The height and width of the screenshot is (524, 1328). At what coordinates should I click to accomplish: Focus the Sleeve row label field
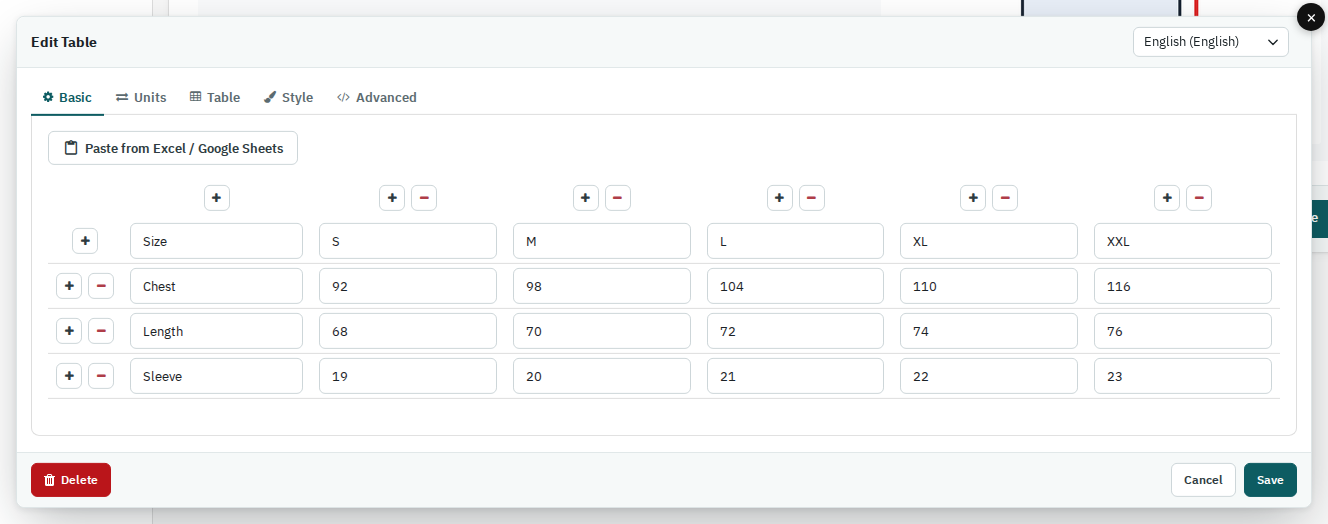216,376
